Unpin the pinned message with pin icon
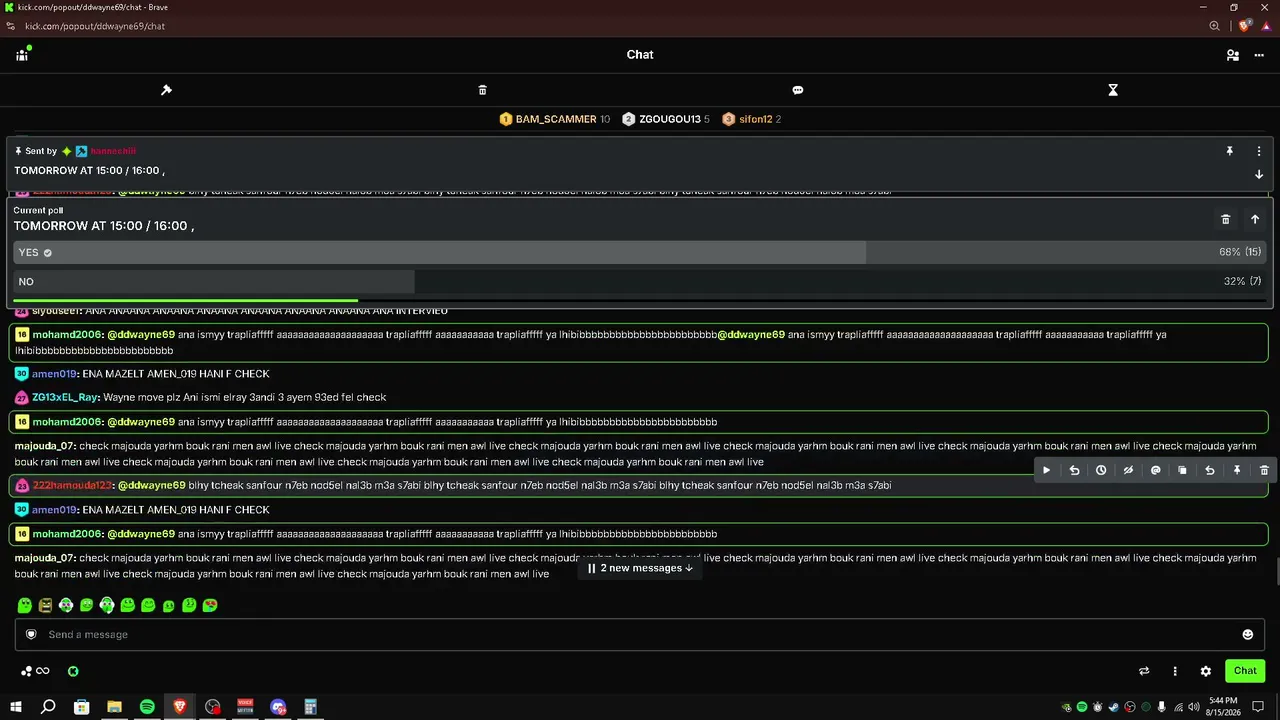Image resolution: width=1280 pixels, height=720 pixels. [1230, 151]
